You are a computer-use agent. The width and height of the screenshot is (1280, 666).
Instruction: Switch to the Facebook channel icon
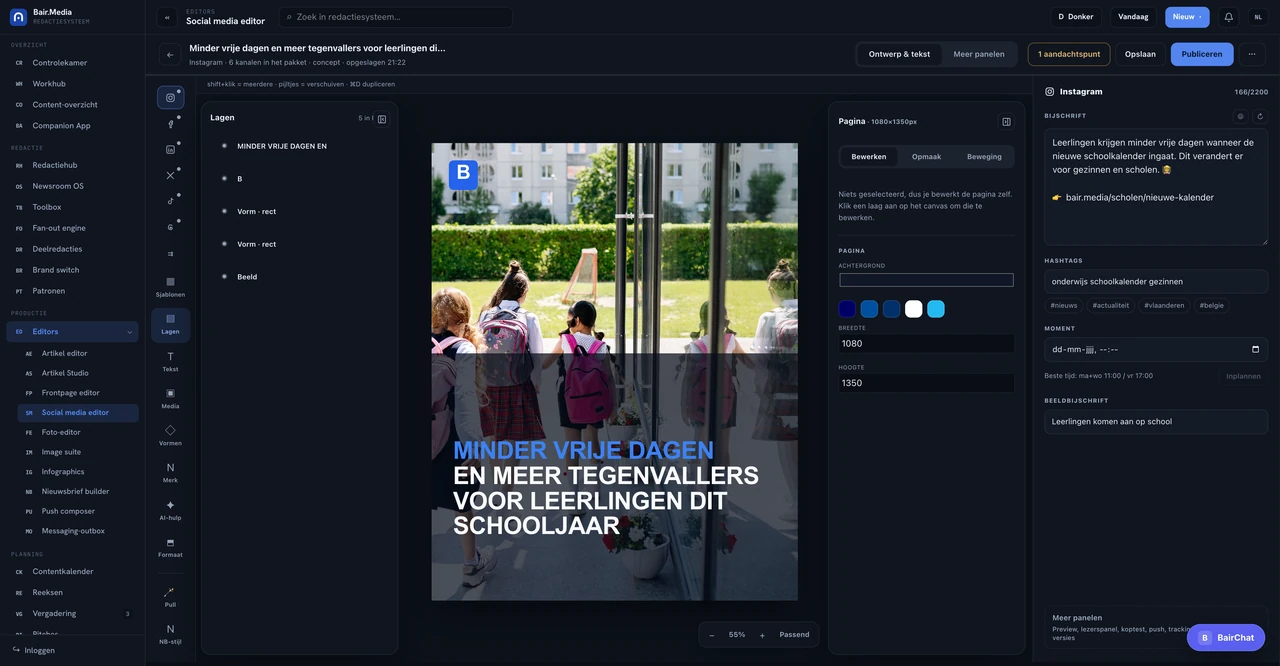(170, 123)
